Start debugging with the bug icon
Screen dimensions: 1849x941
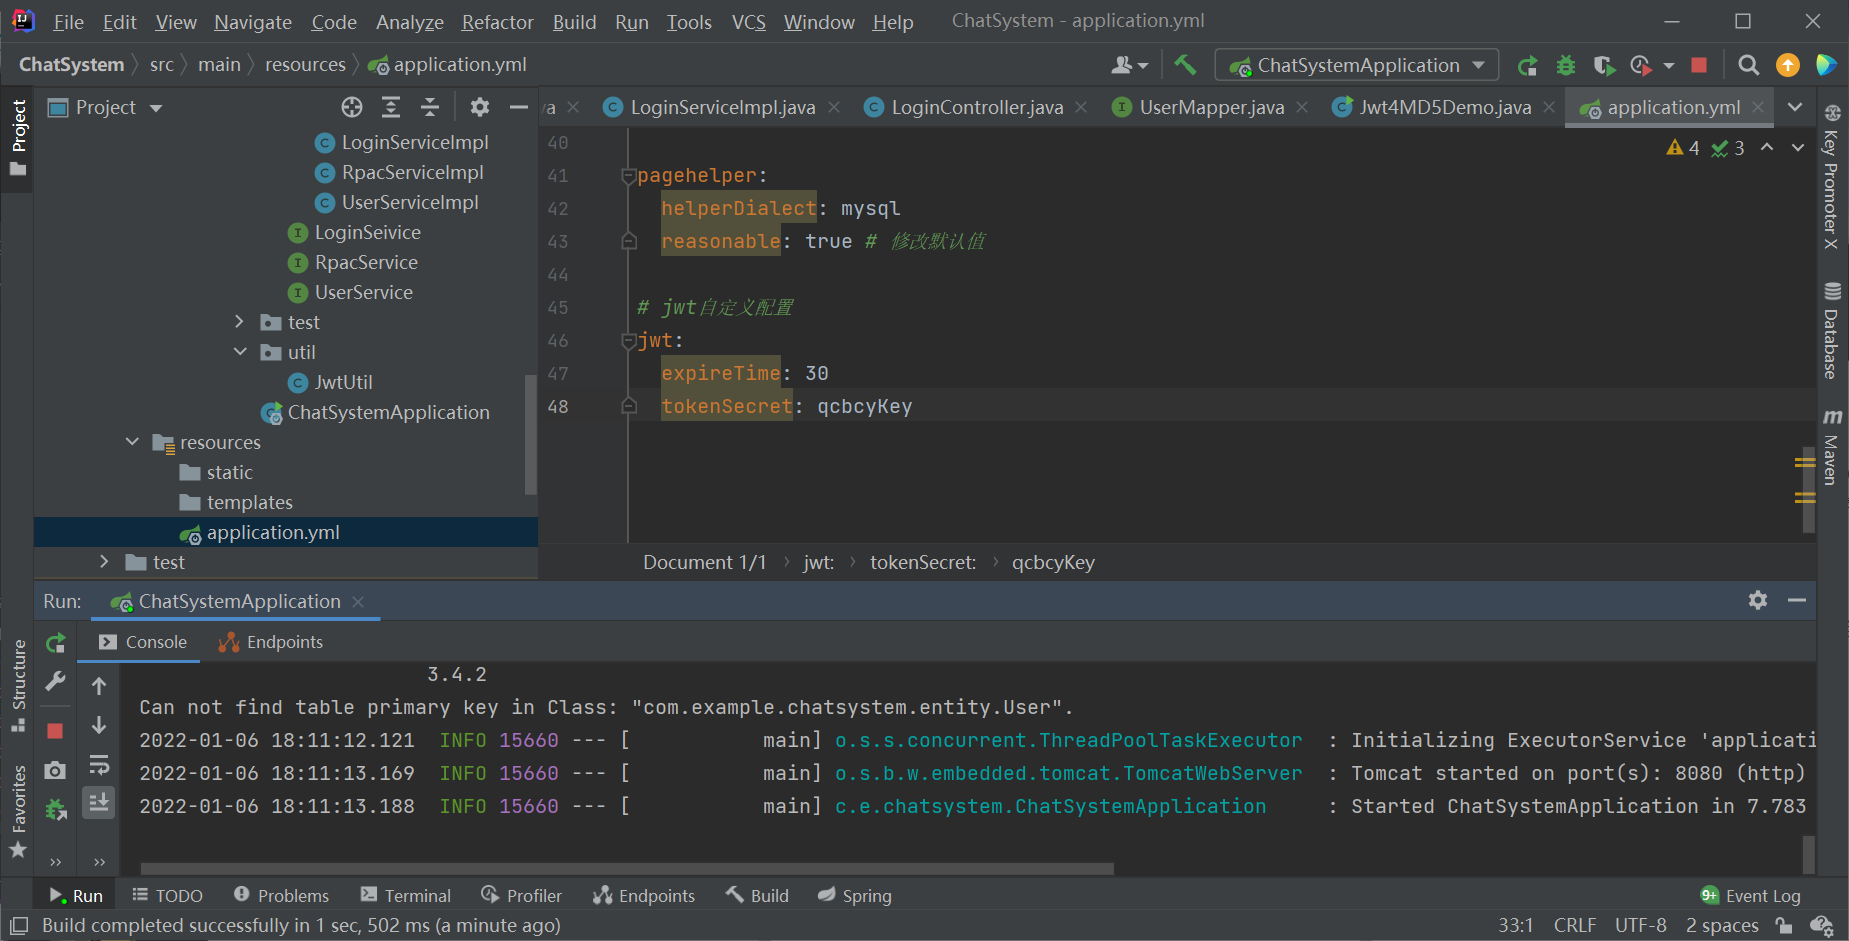(x=1566, y=64)
